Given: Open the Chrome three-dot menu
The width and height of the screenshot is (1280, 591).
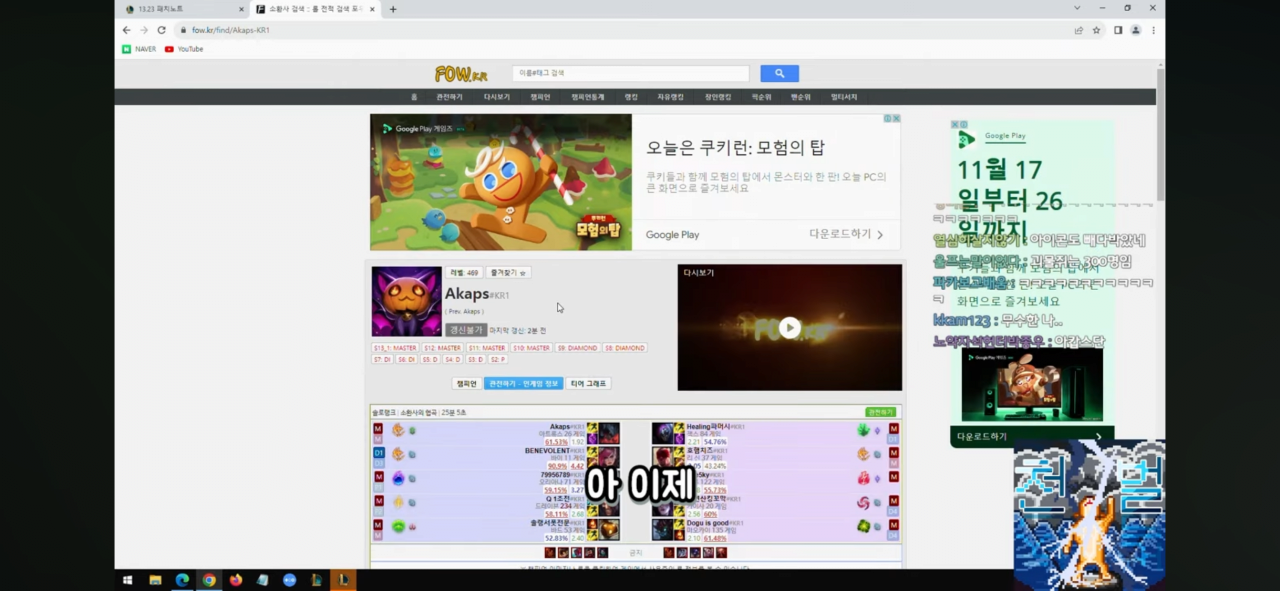Looking at the screenshot, I should [x=1153, y=30].
